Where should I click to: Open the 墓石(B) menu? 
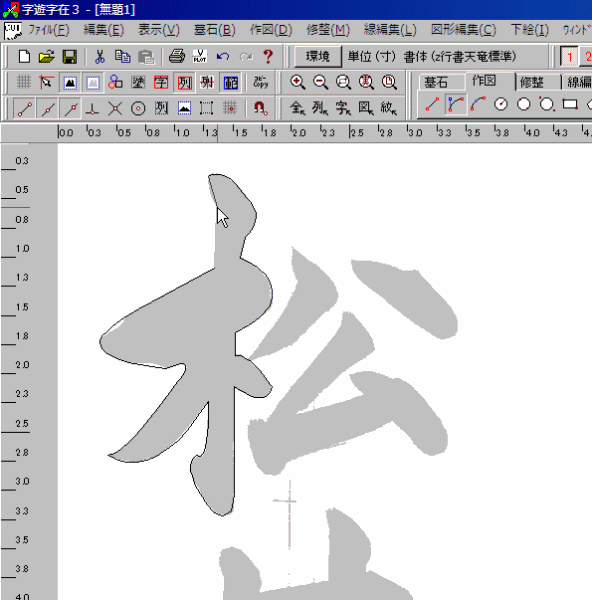(214, 30)
